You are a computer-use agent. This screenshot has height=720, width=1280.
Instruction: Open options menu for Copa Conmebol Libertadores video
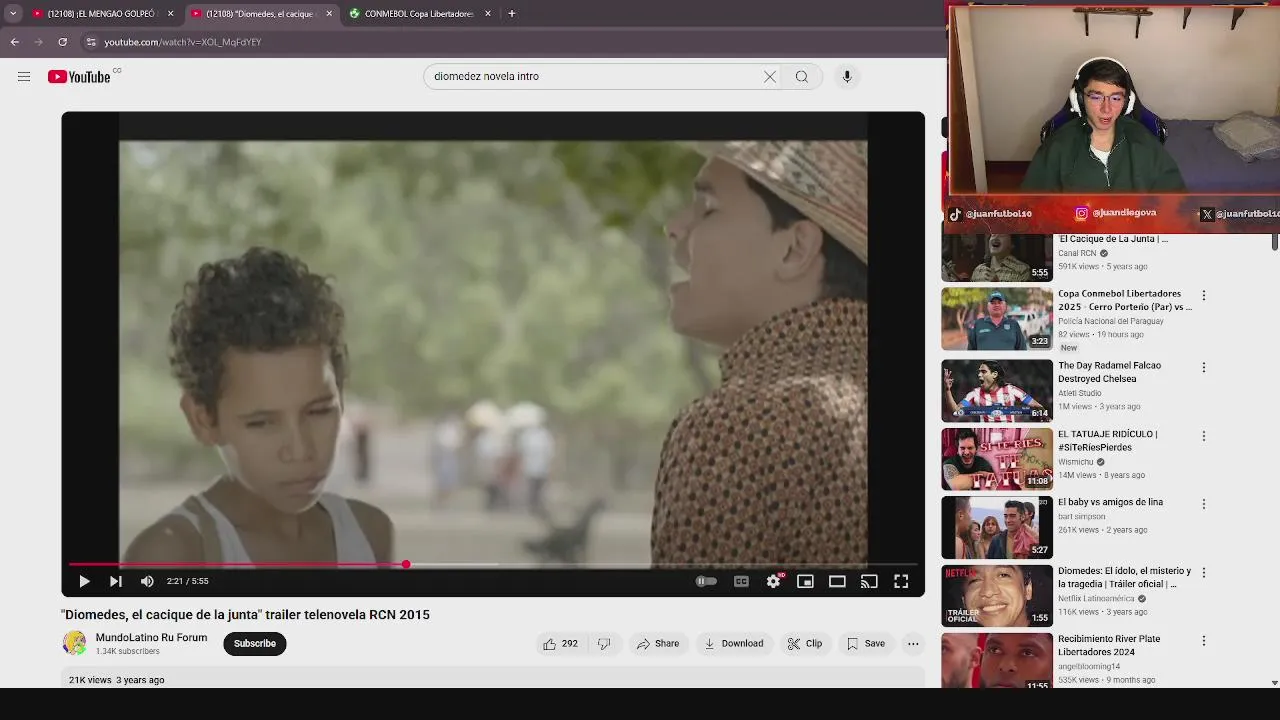click(1204, 296)
